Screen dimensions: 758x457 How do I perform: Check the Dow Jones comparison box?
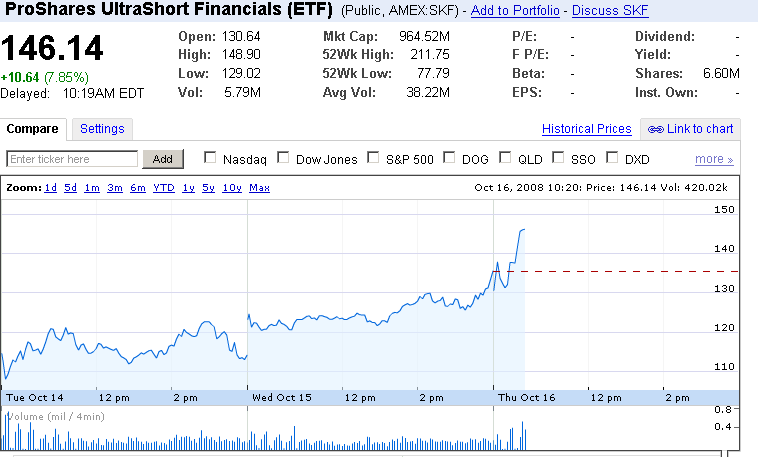click(x=284, y=158)
